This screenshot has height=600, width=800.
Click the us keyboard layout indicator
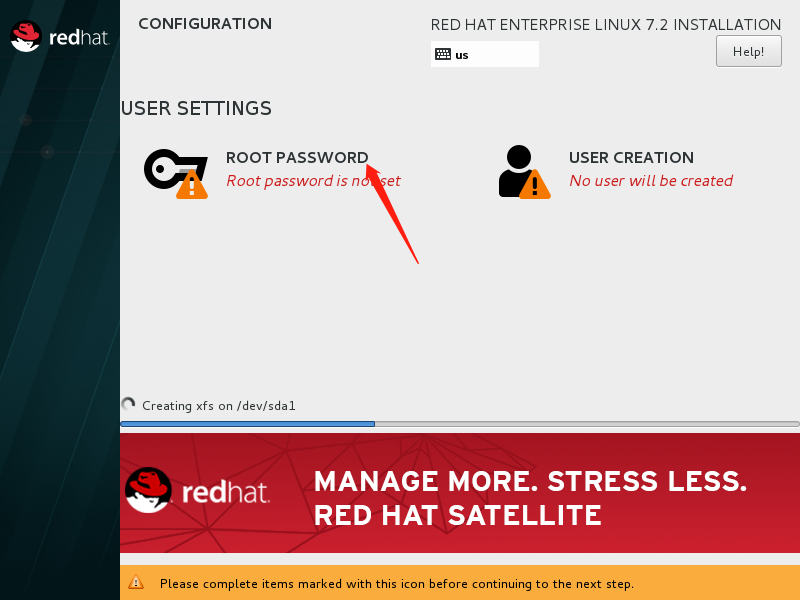coord(484,54)
